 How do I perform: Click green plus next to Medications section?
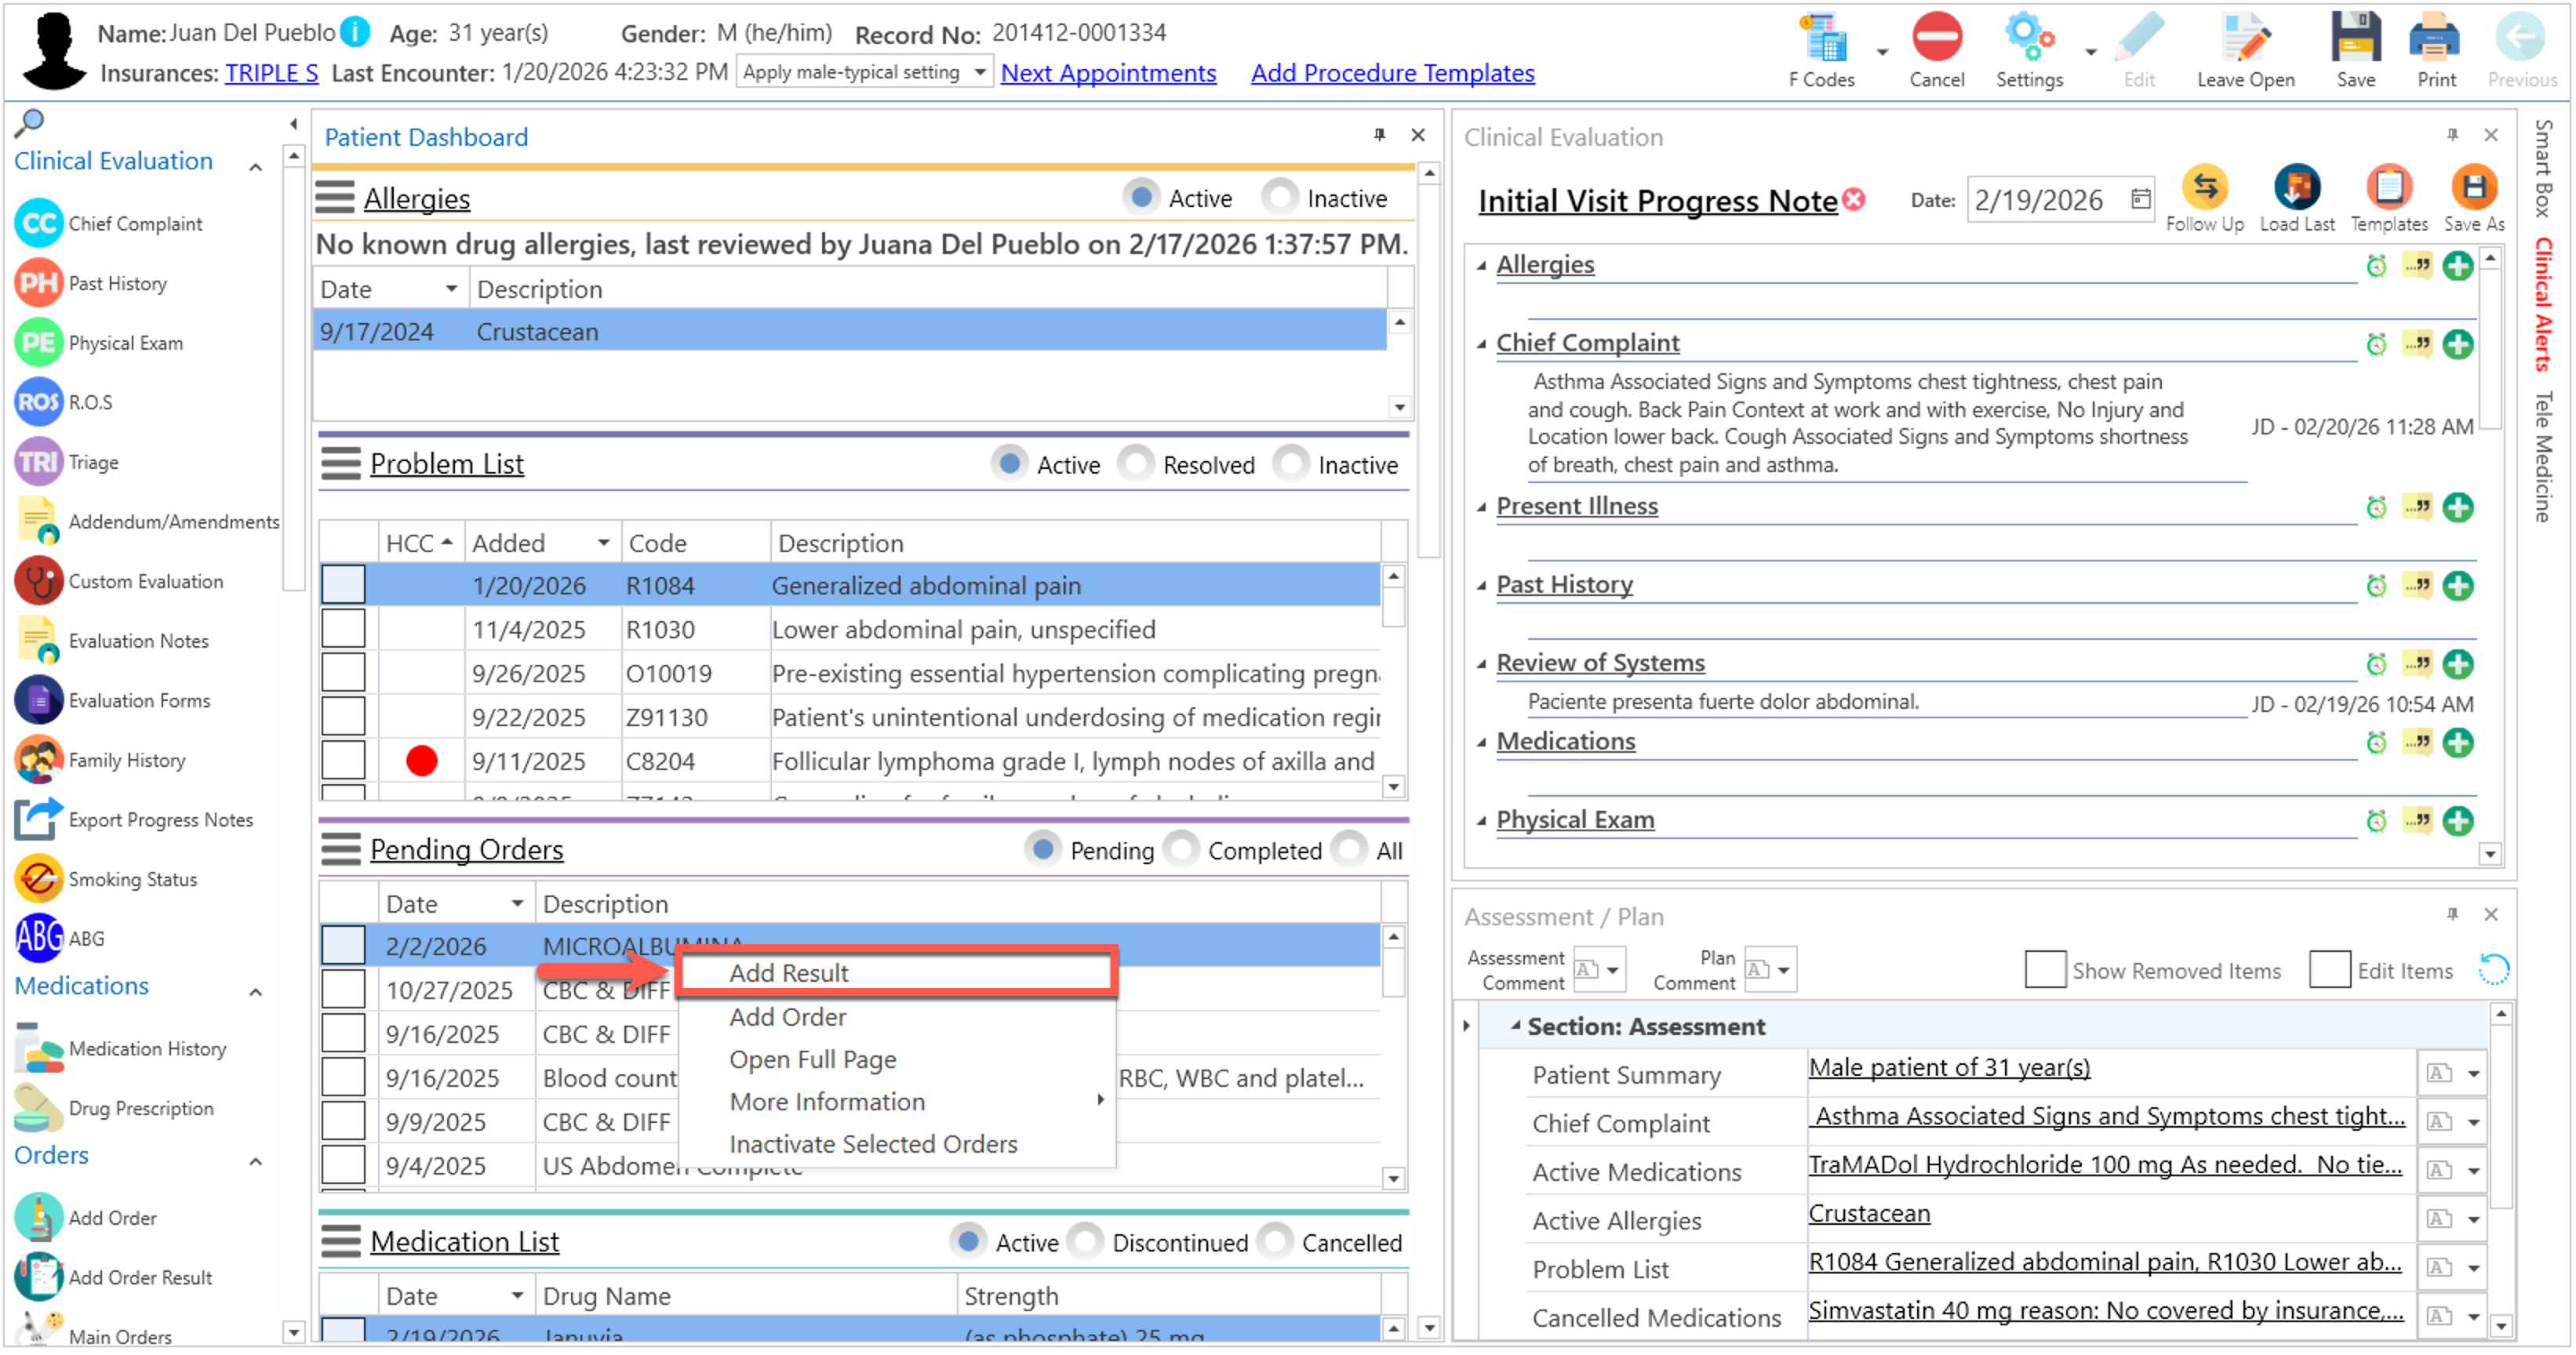coord(2457,743)
